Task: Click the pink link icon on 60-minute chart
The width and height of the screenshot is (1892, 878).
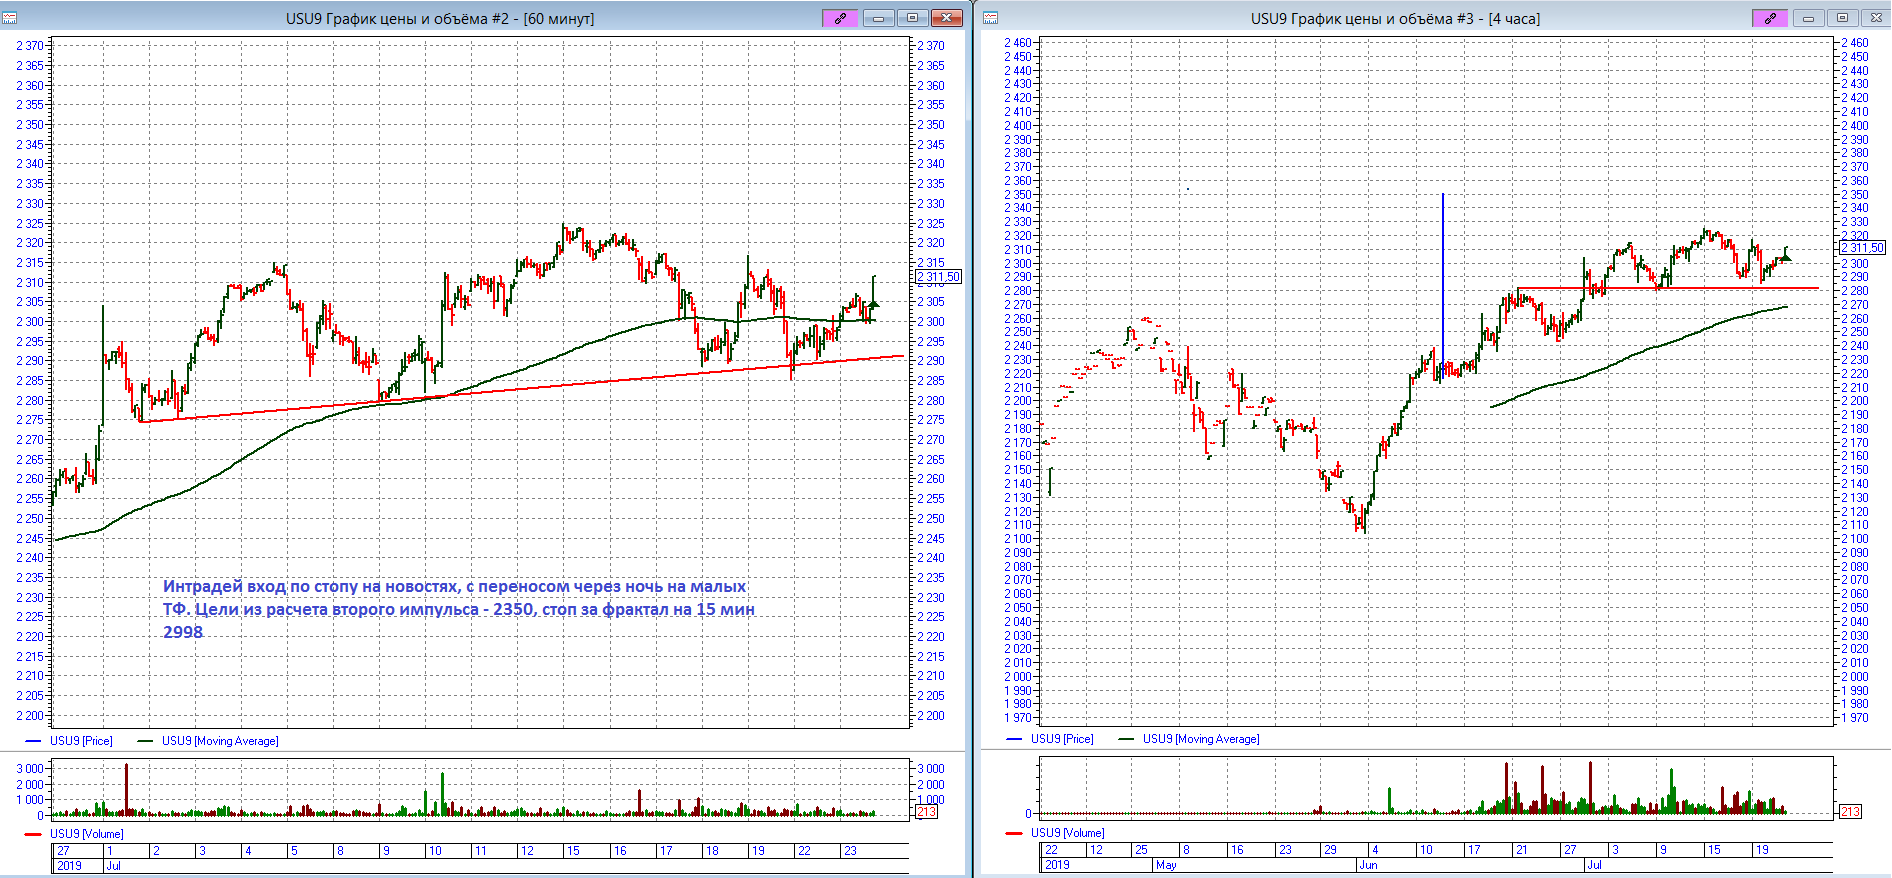Action: point(840,18)
